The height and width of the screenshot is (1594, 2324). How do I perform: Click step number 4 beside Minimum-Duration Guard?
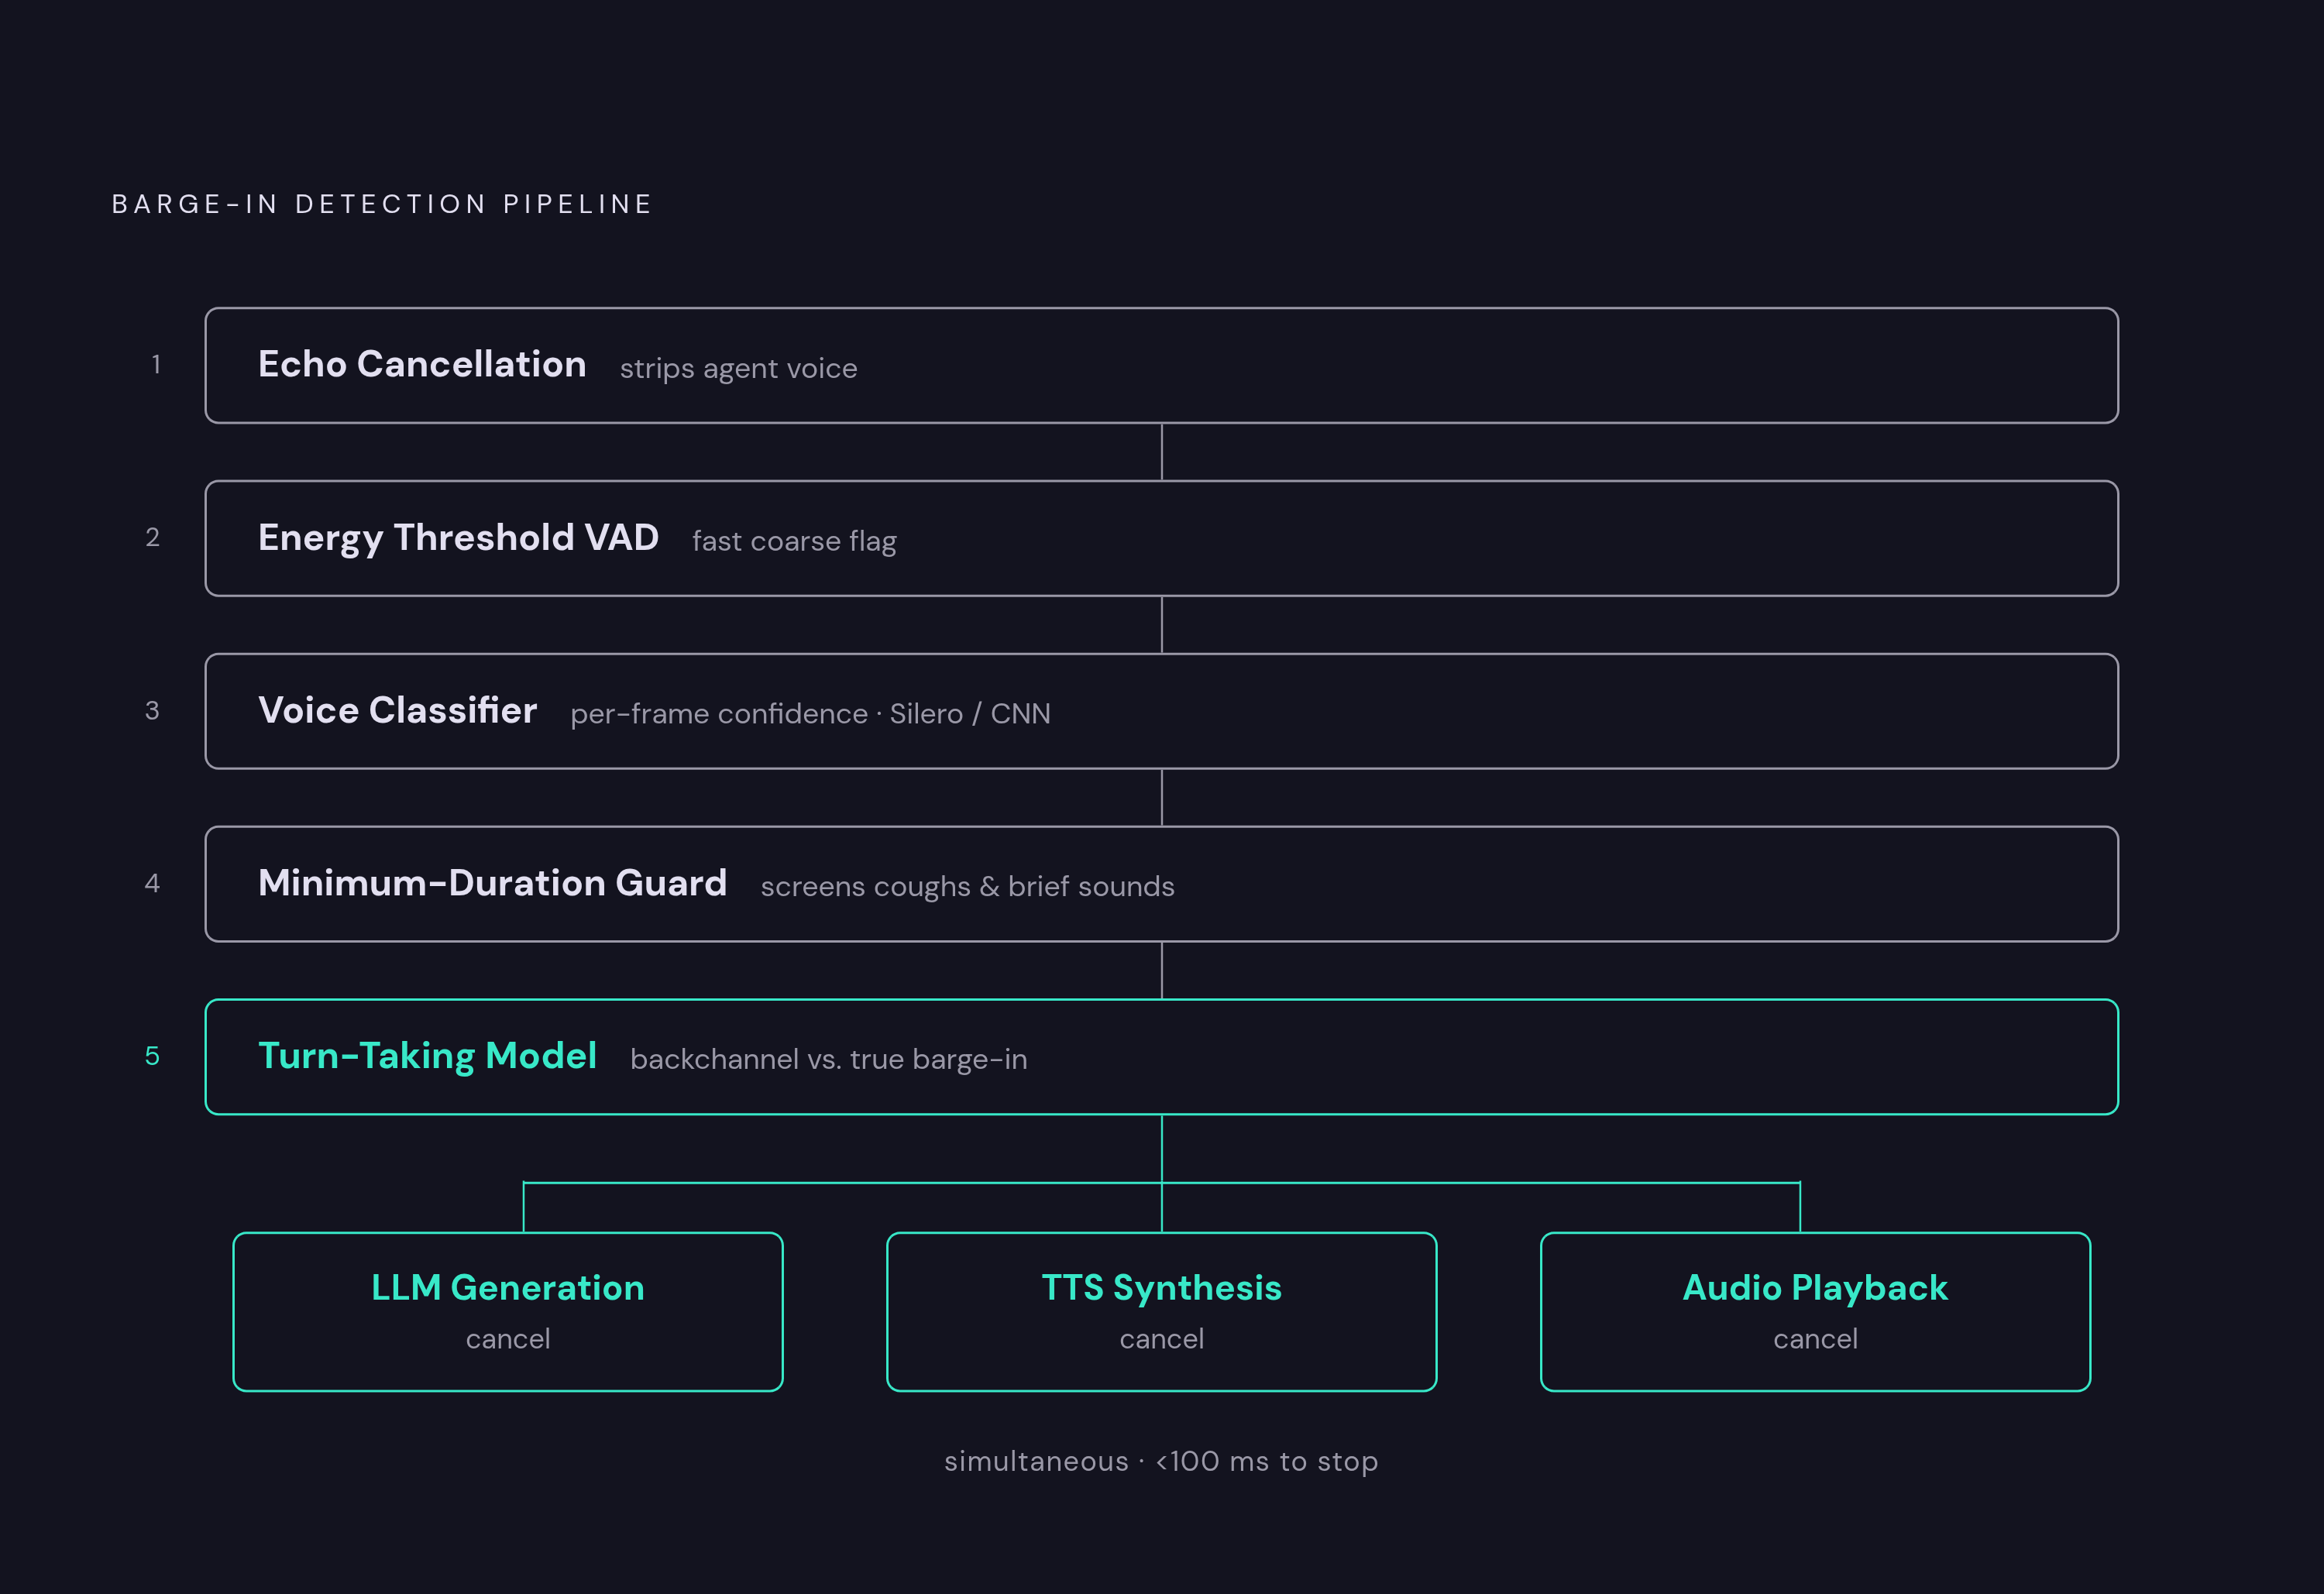click(152, 883)
